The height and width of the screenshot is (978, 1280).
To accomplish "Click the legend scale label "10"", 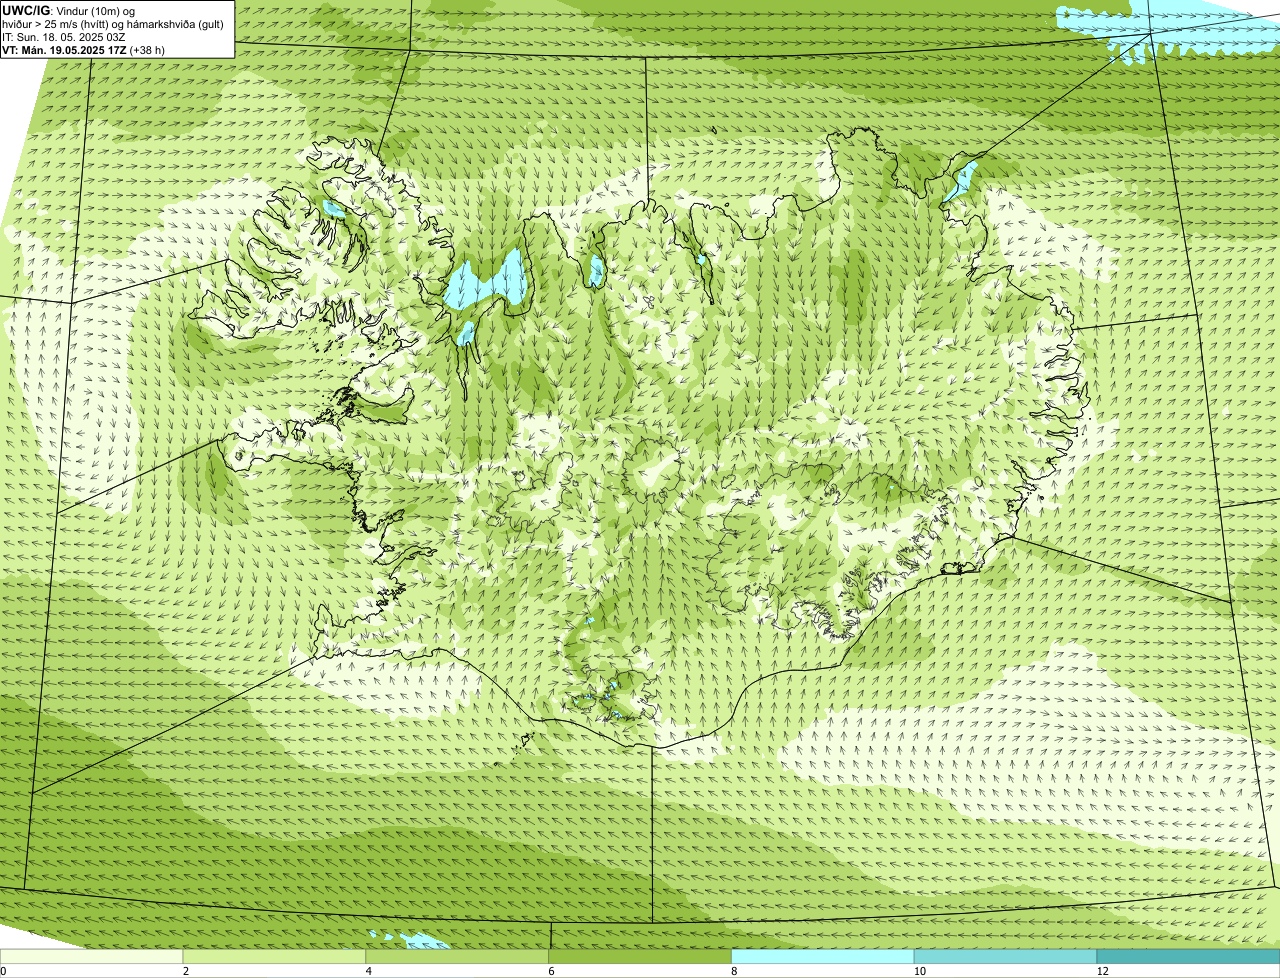I will pyautogui.click(x=918, y=971).
